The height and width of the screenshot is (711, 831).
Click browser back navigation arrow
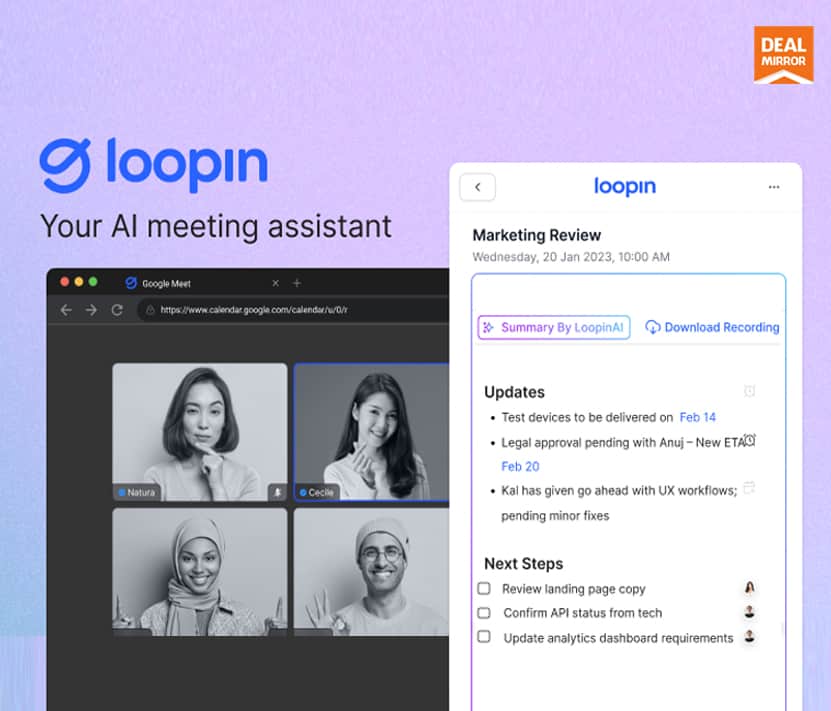66,310
